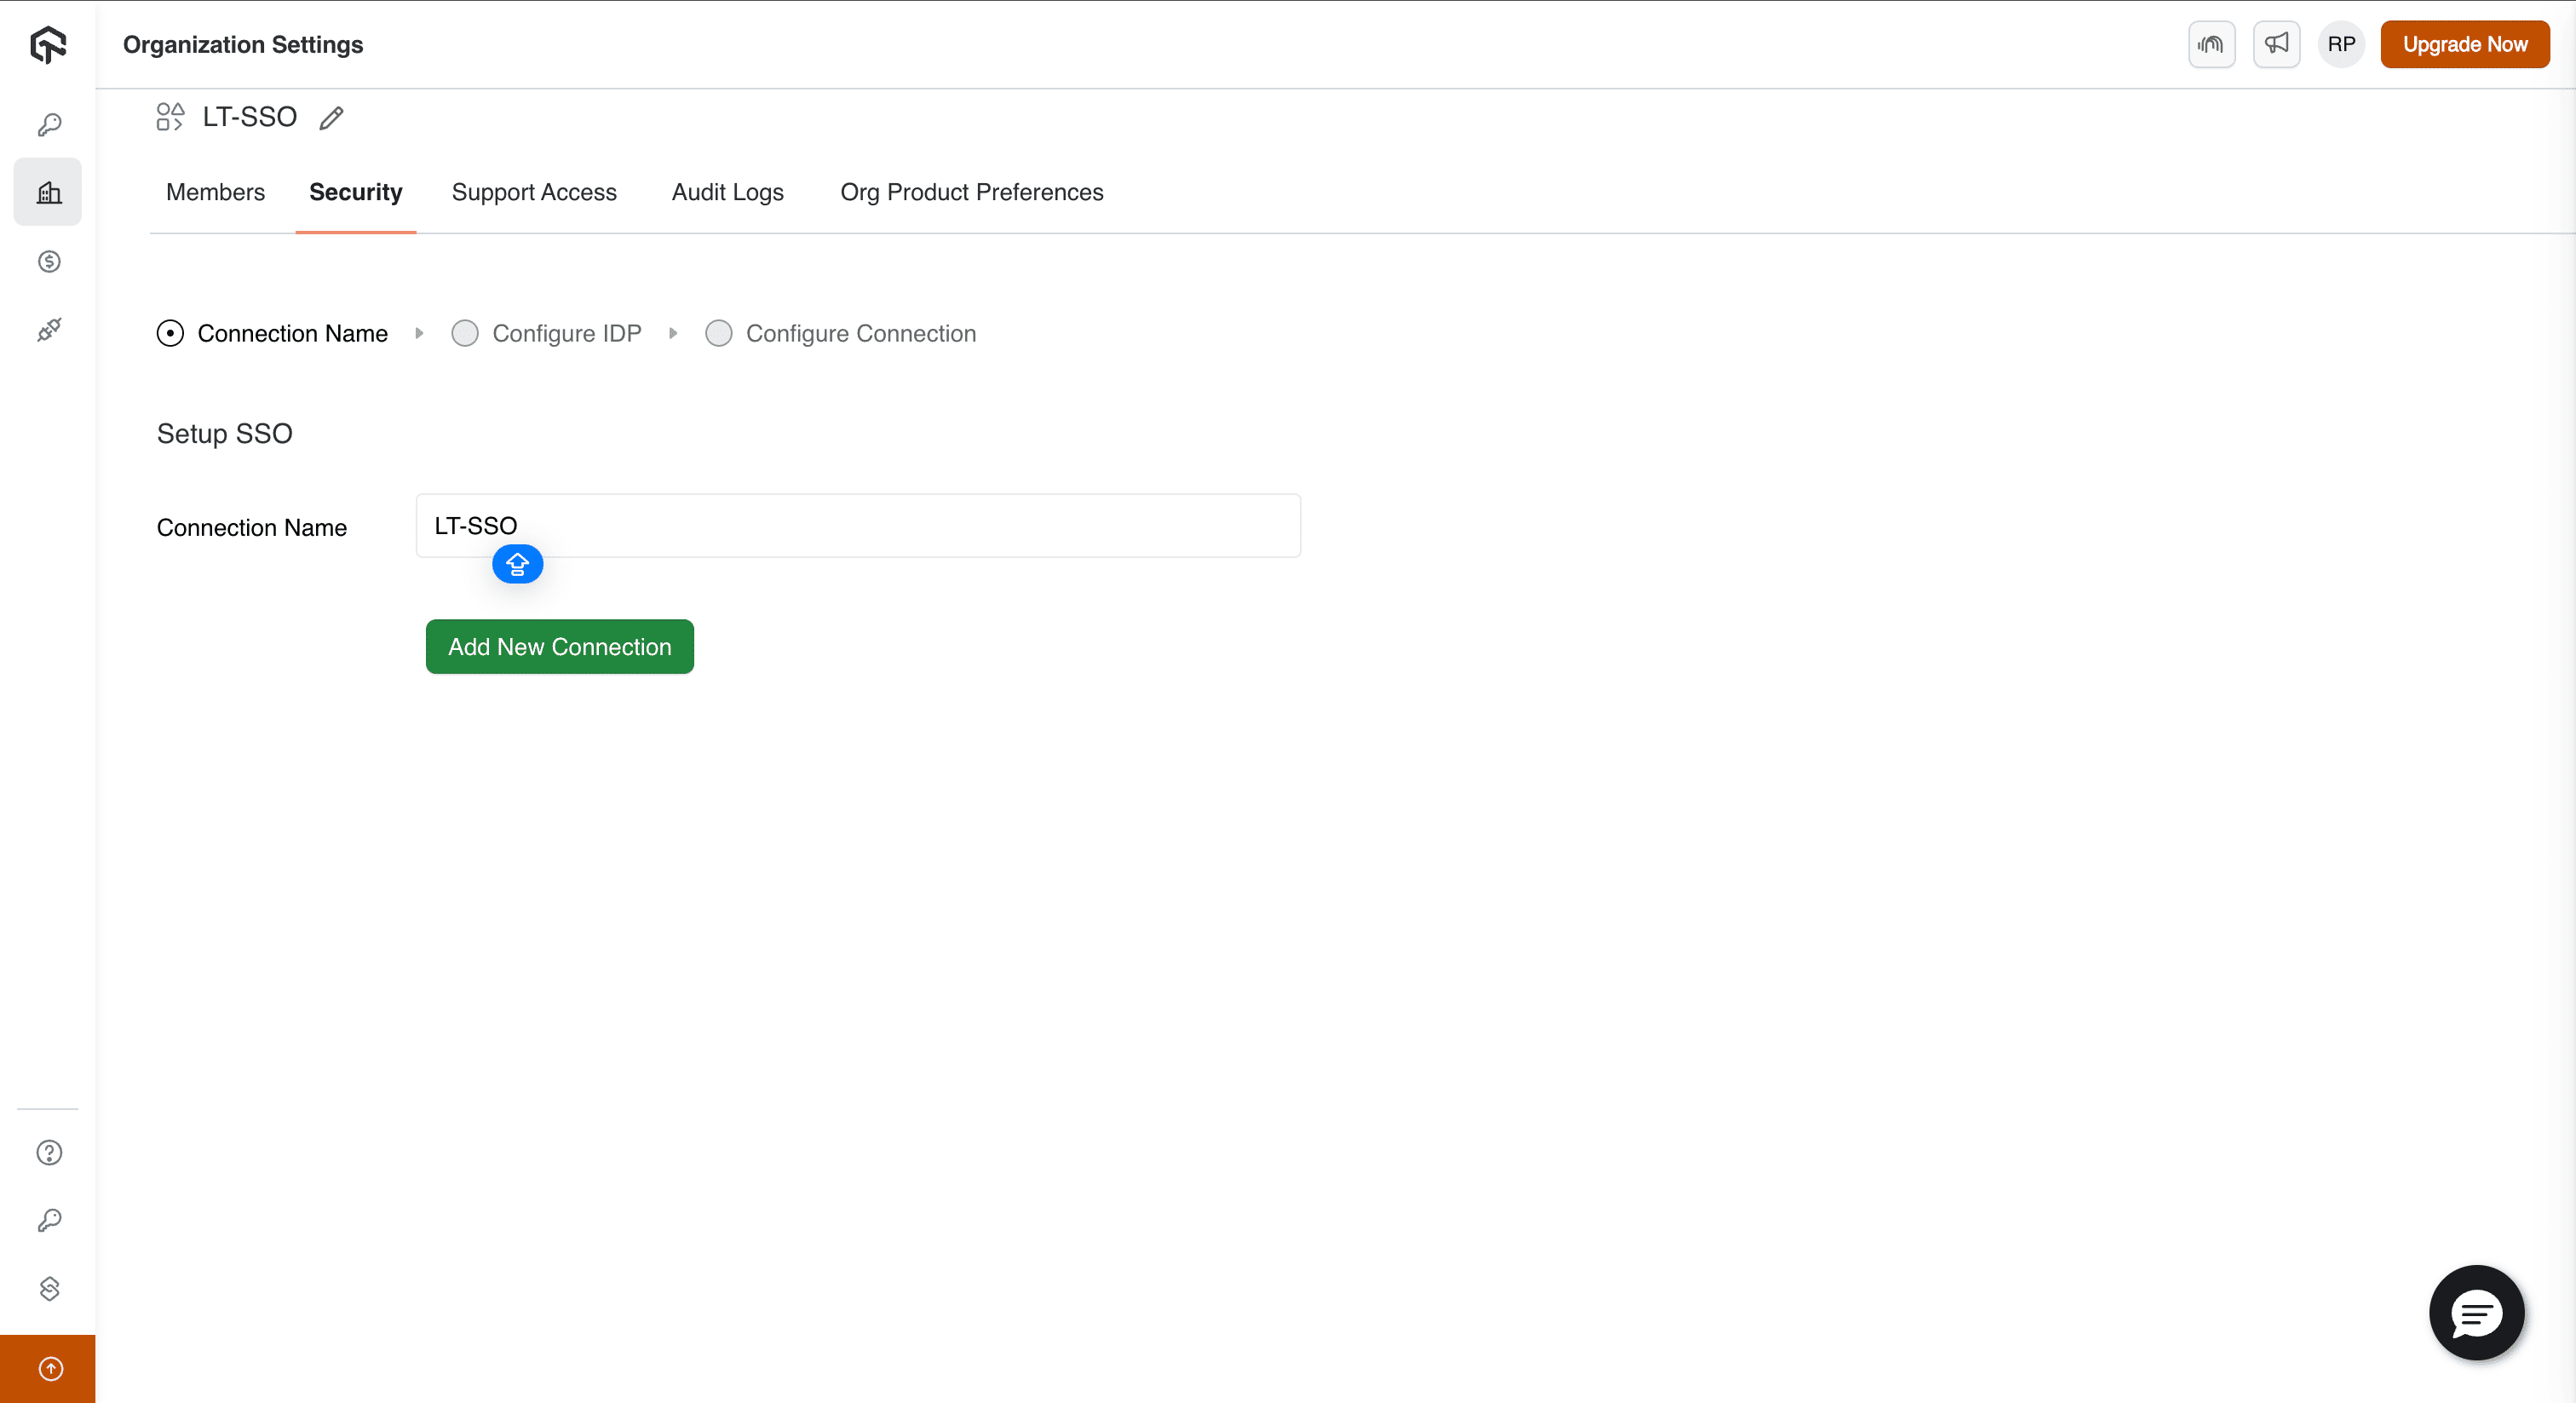Click the Add New Connection button

click(x=559, y=646)
